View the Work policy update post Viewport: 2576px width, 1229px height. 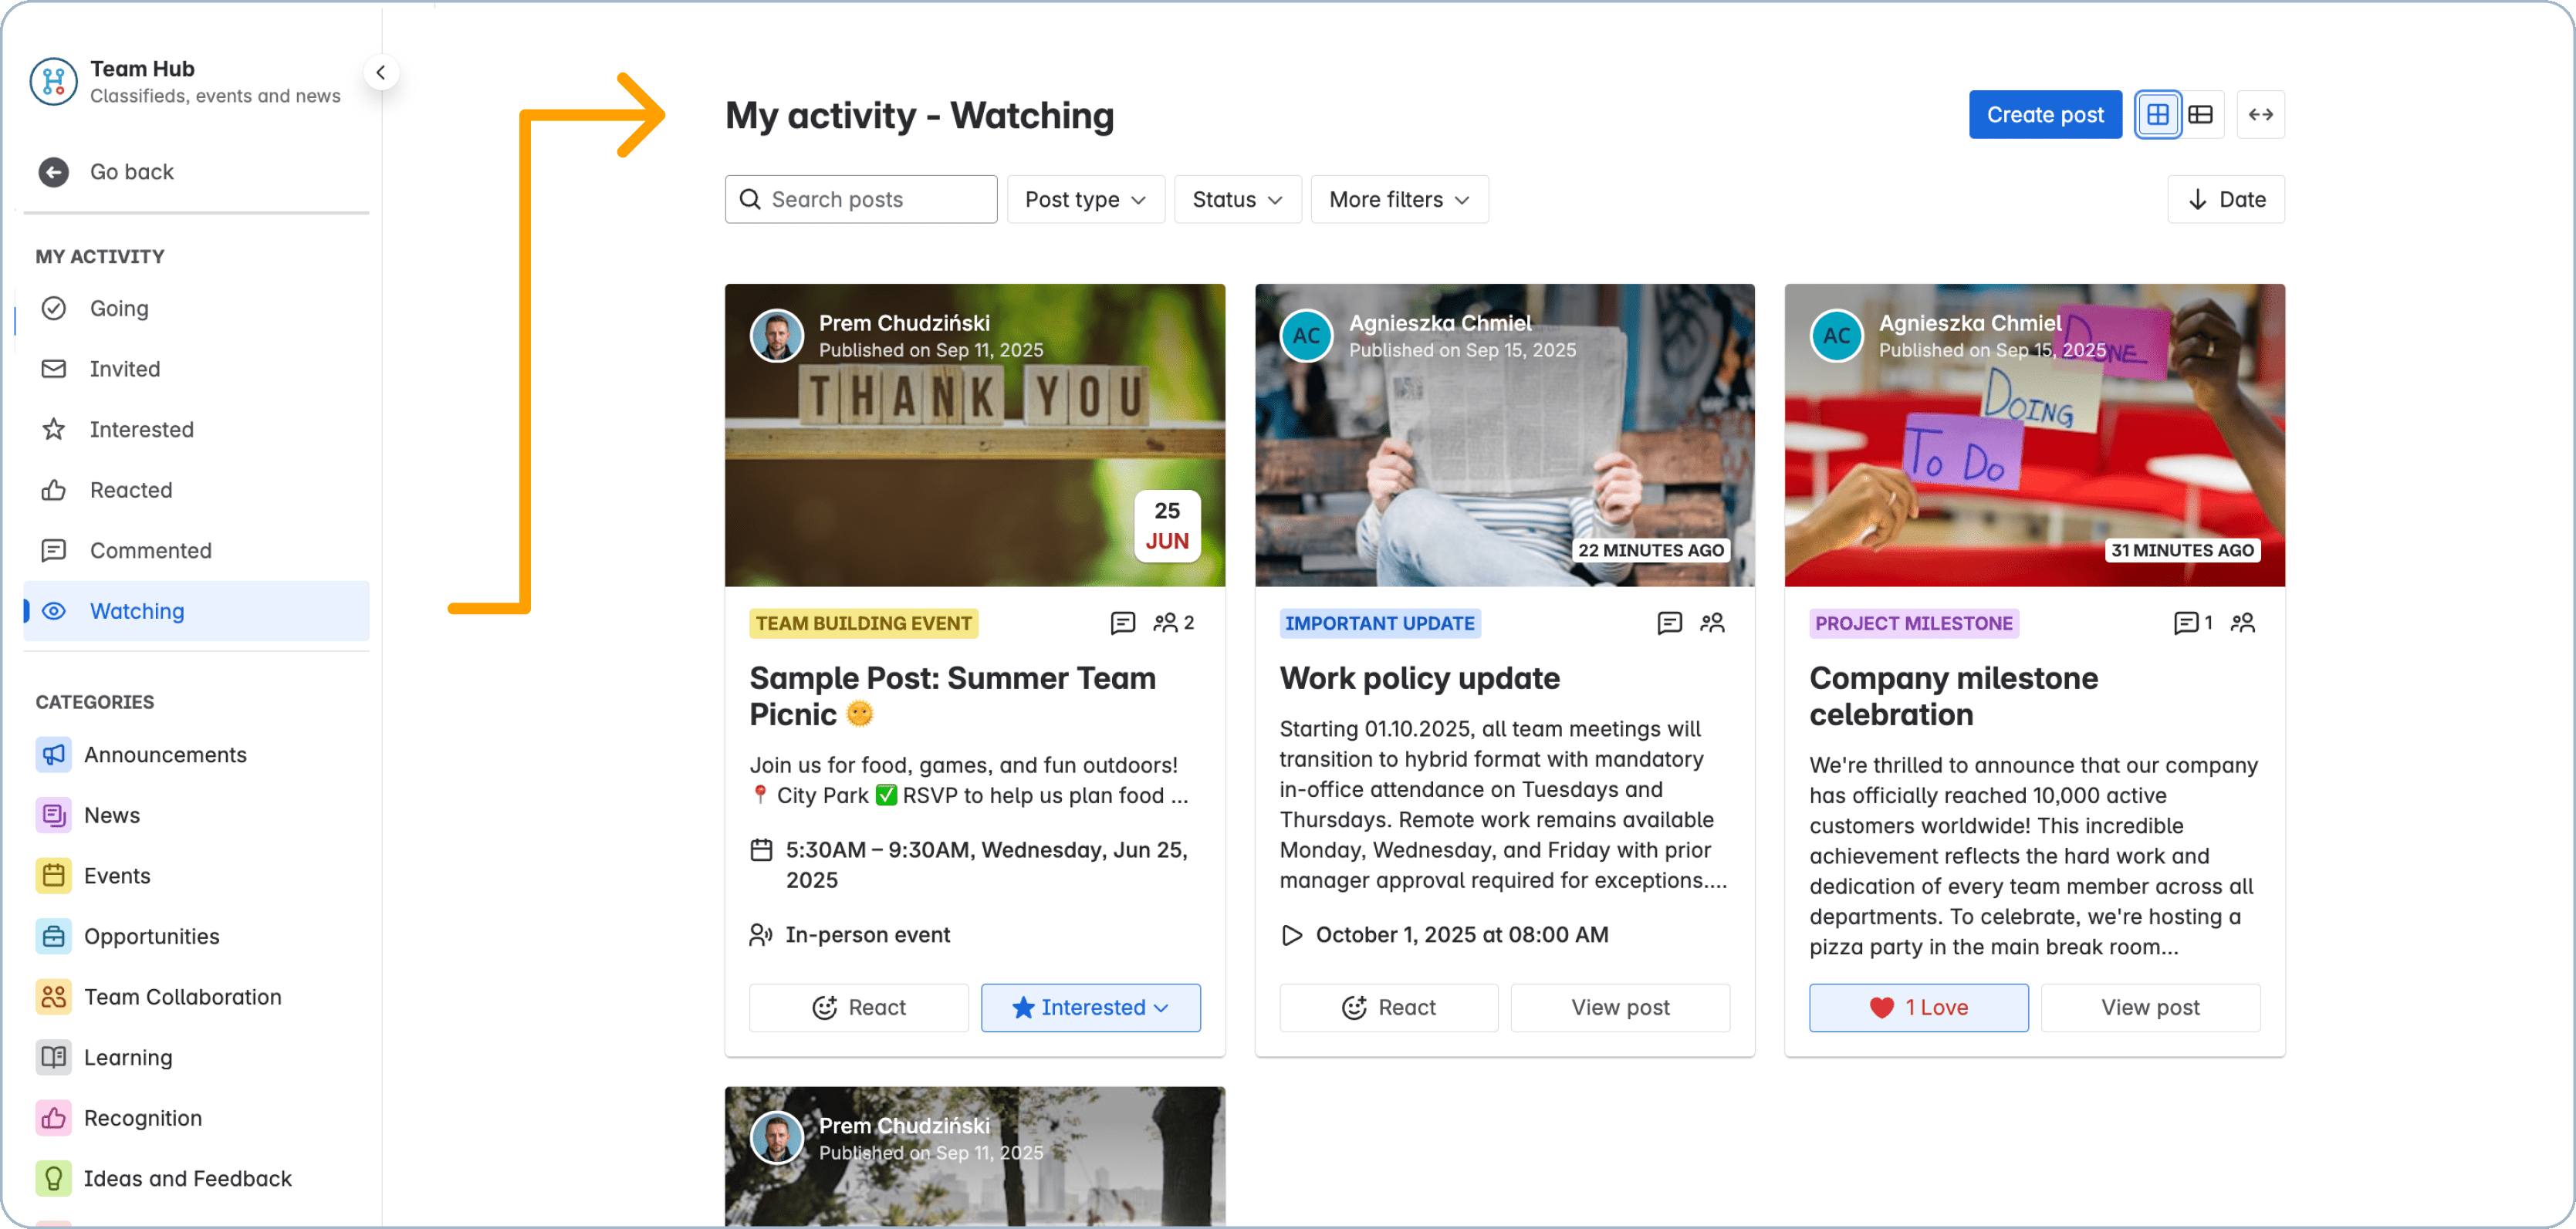(1620, 1007)
